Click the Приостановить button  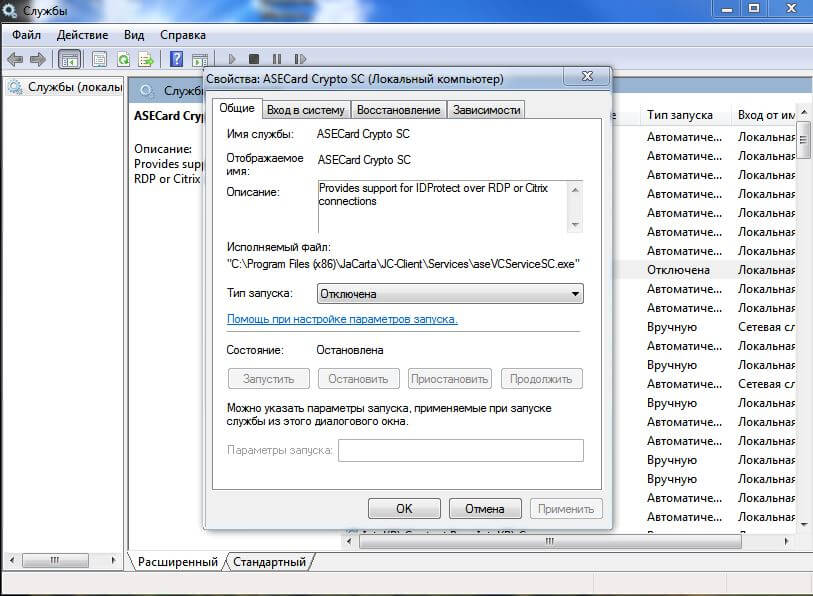pos(450,379)
